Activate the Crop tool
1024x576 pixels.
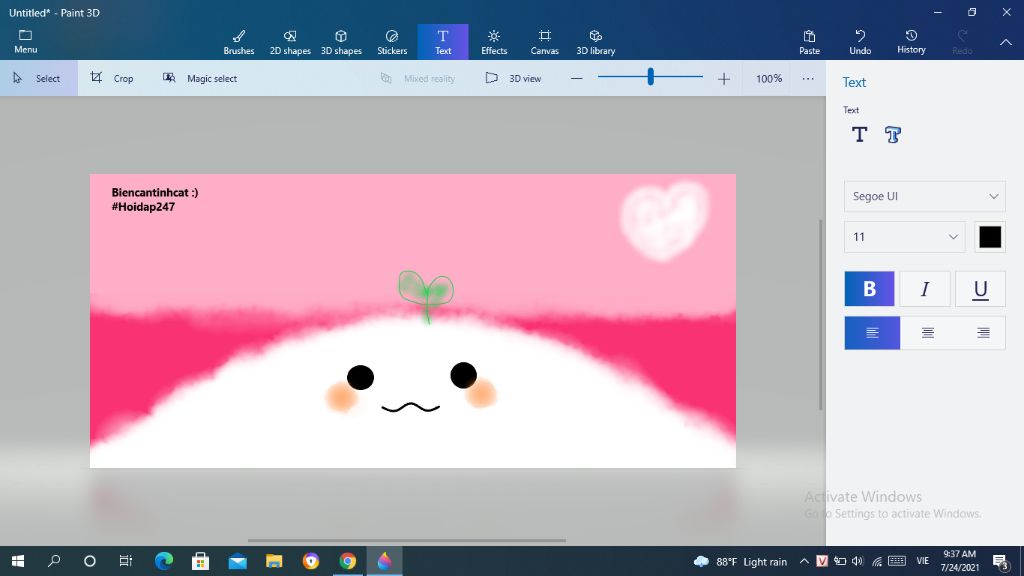112,78
